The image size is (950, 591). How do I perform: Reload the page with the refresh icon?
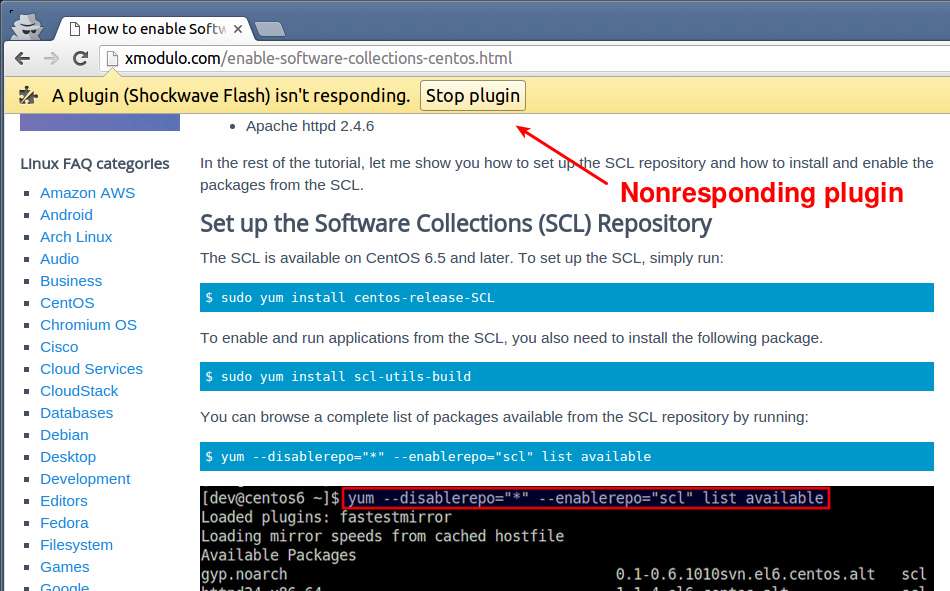click(80, 58)
